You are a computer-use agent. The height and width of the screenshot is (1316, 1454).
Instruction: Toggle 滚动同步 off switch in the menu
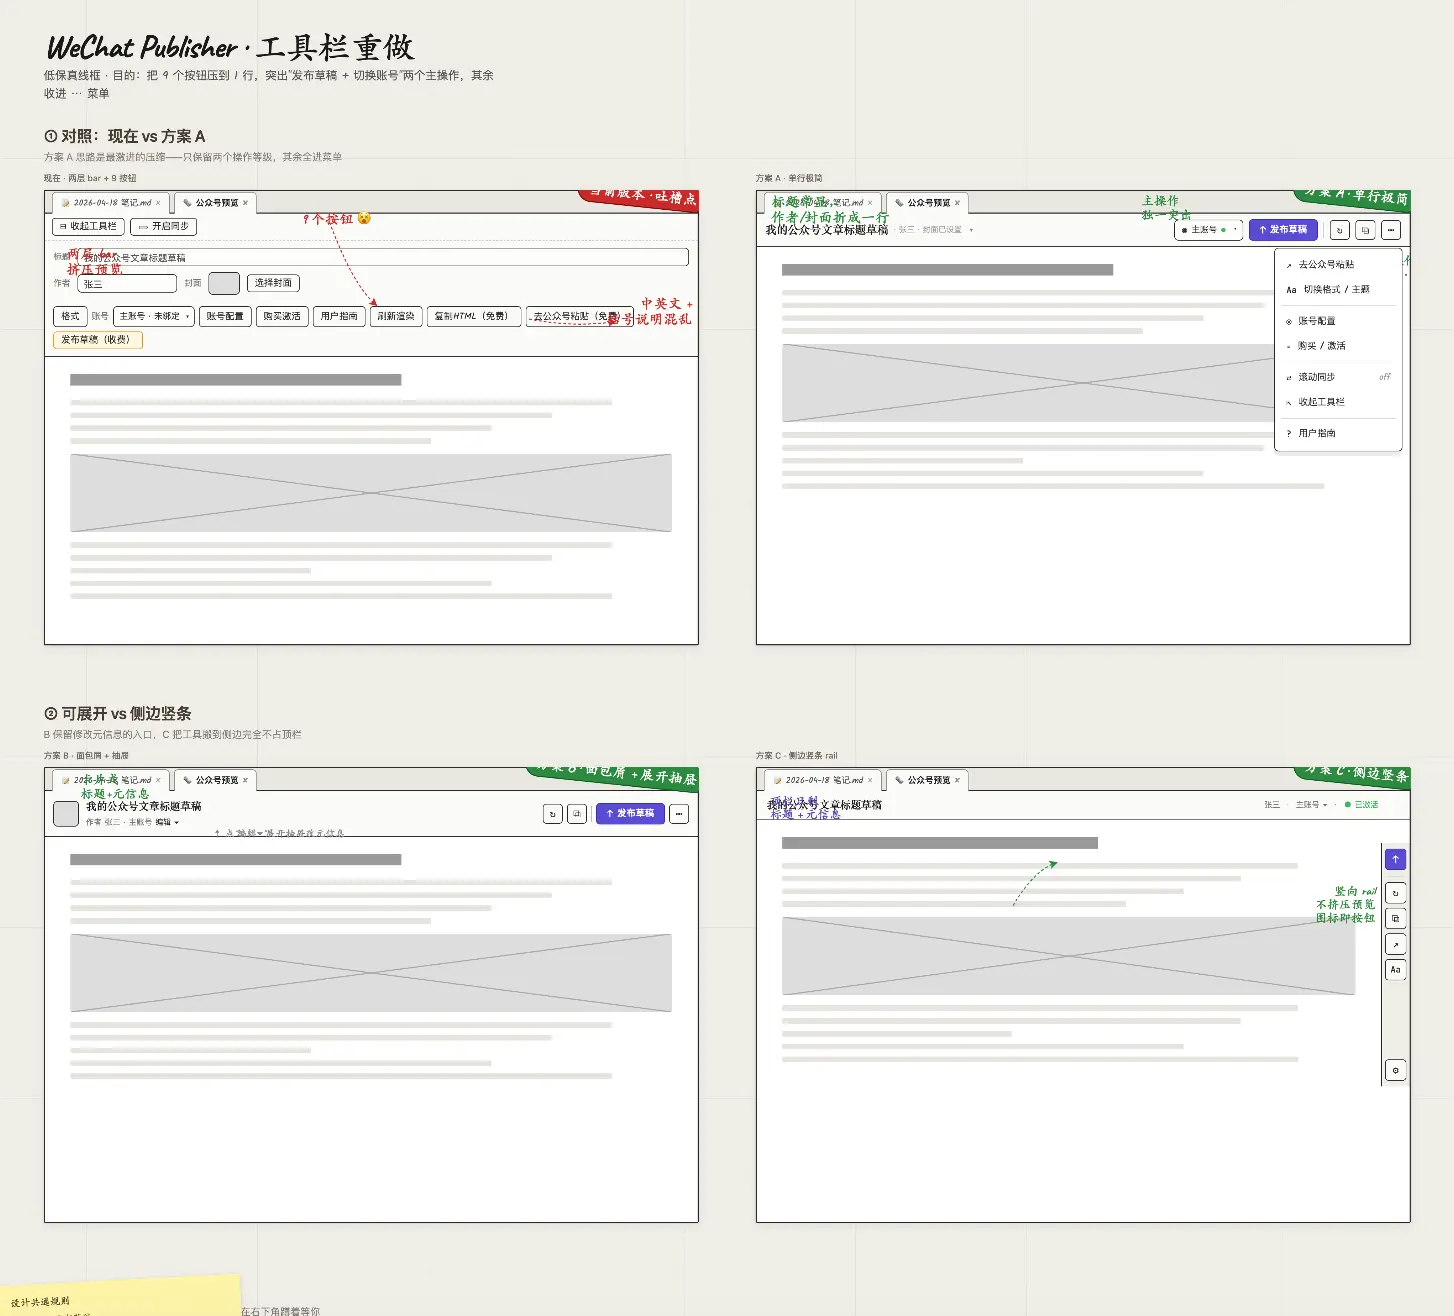click(x=1384, y=377)
